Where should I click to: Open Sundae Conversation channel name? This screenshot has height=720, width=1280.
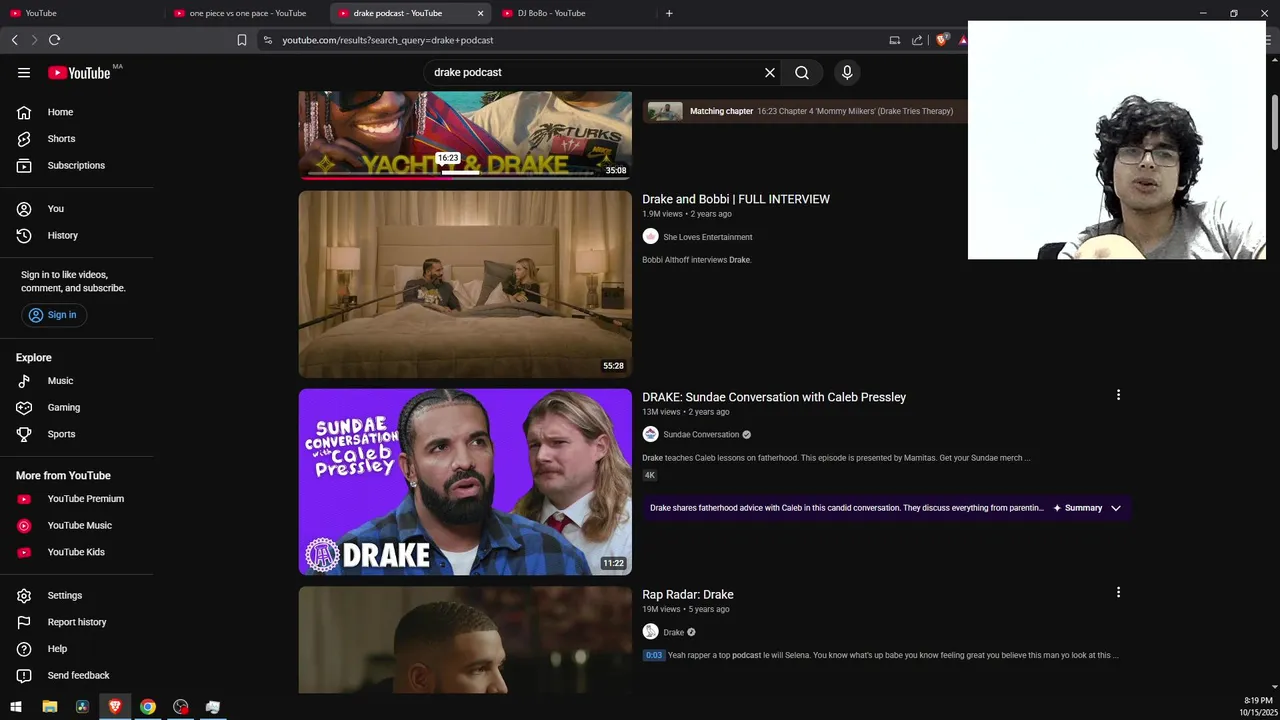coord(701,434)
